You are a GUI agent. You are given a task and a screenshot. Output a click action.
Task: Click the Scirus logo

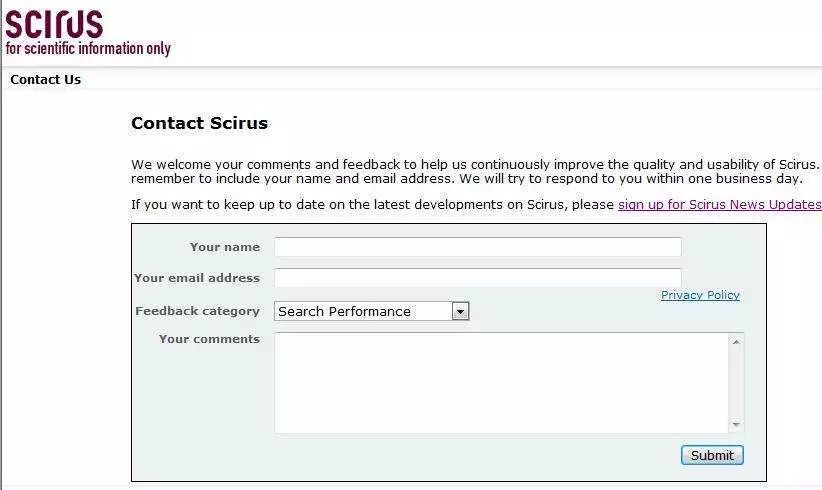54,23
